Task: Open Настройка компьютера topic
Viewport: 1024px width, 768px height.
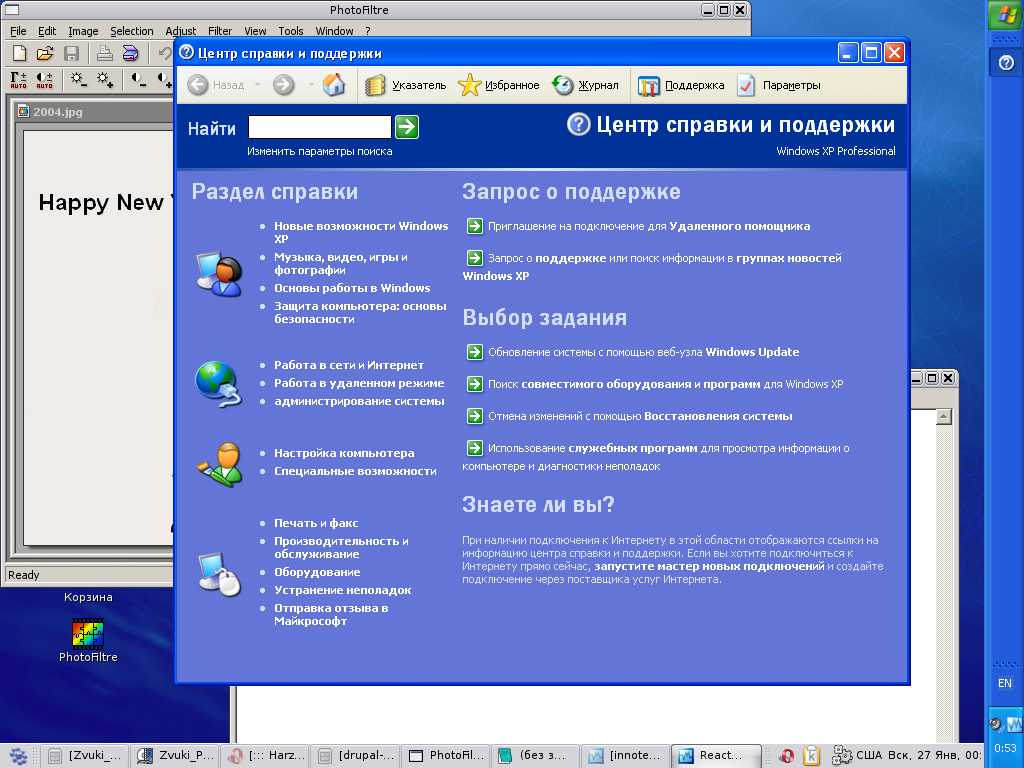Action: [344, 453]
